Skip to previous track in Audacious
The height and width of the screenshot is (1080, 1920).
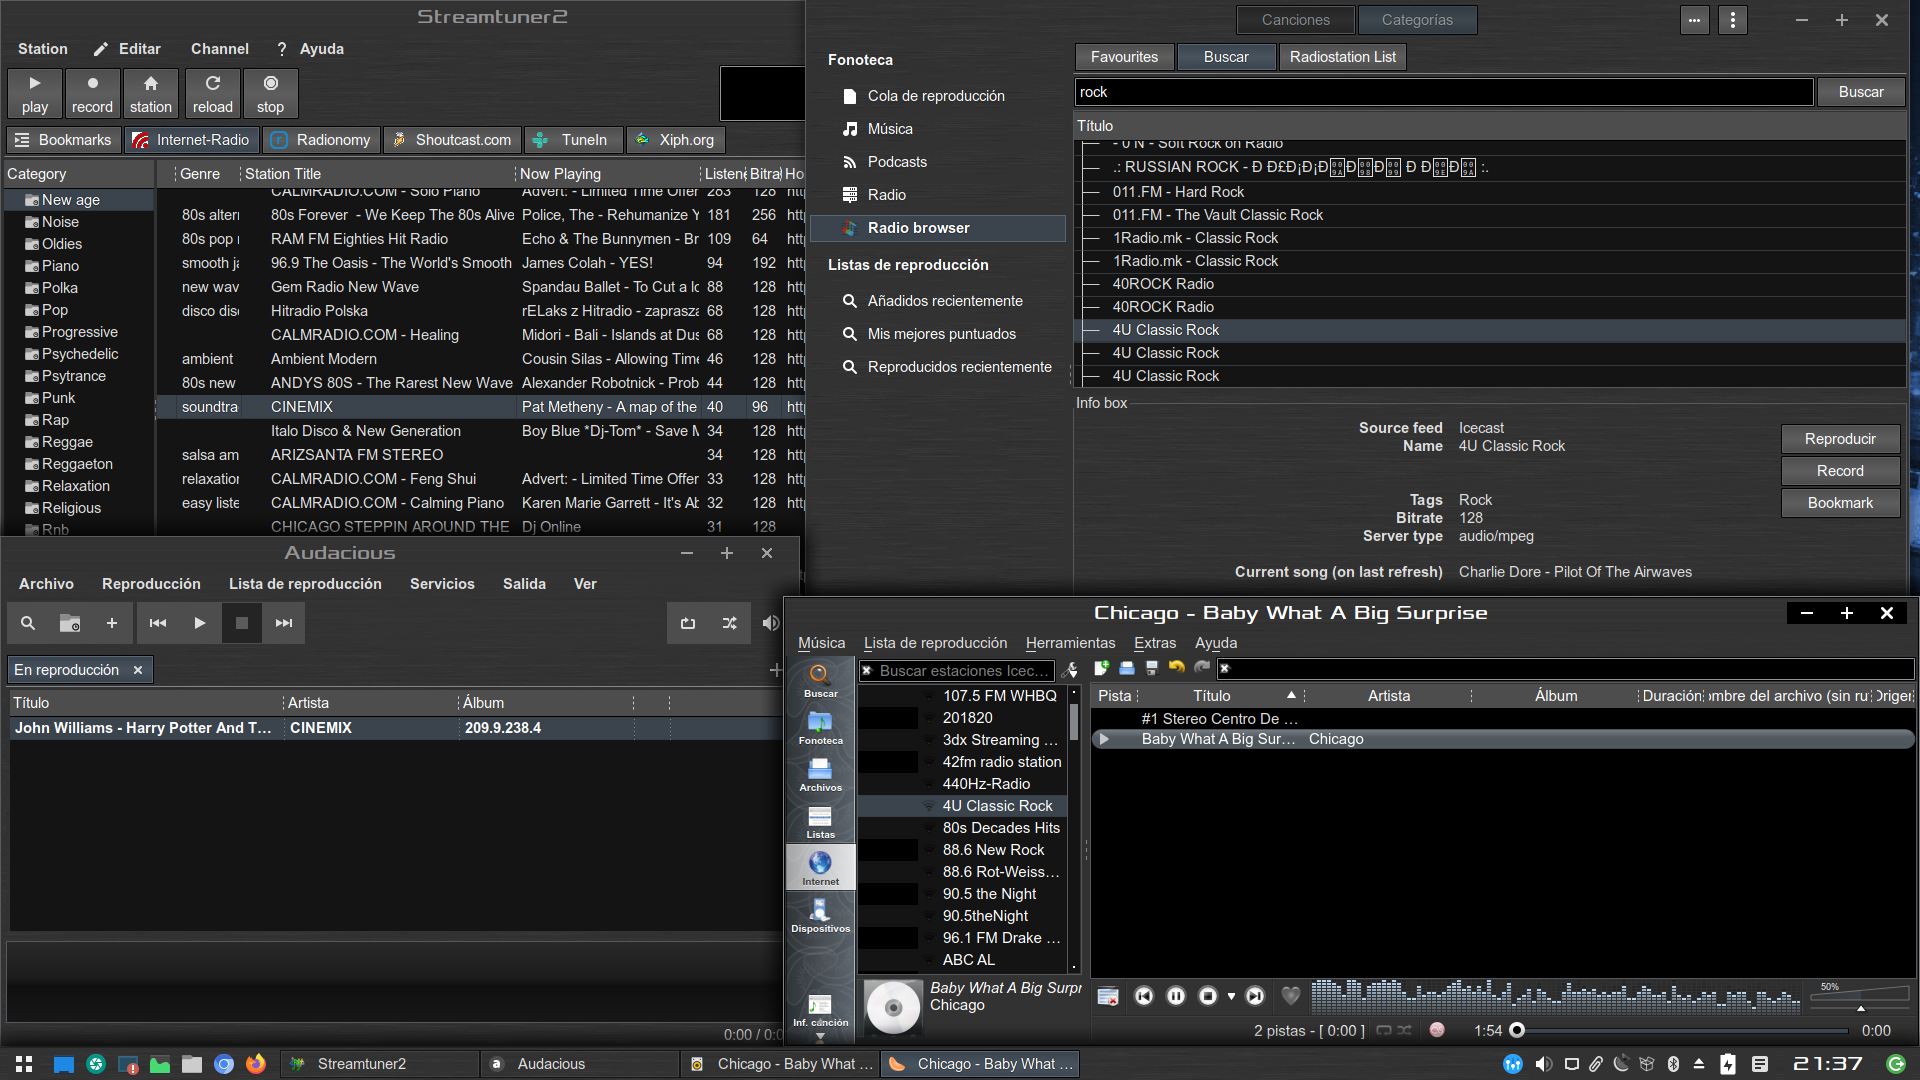(x=158, y=623)
